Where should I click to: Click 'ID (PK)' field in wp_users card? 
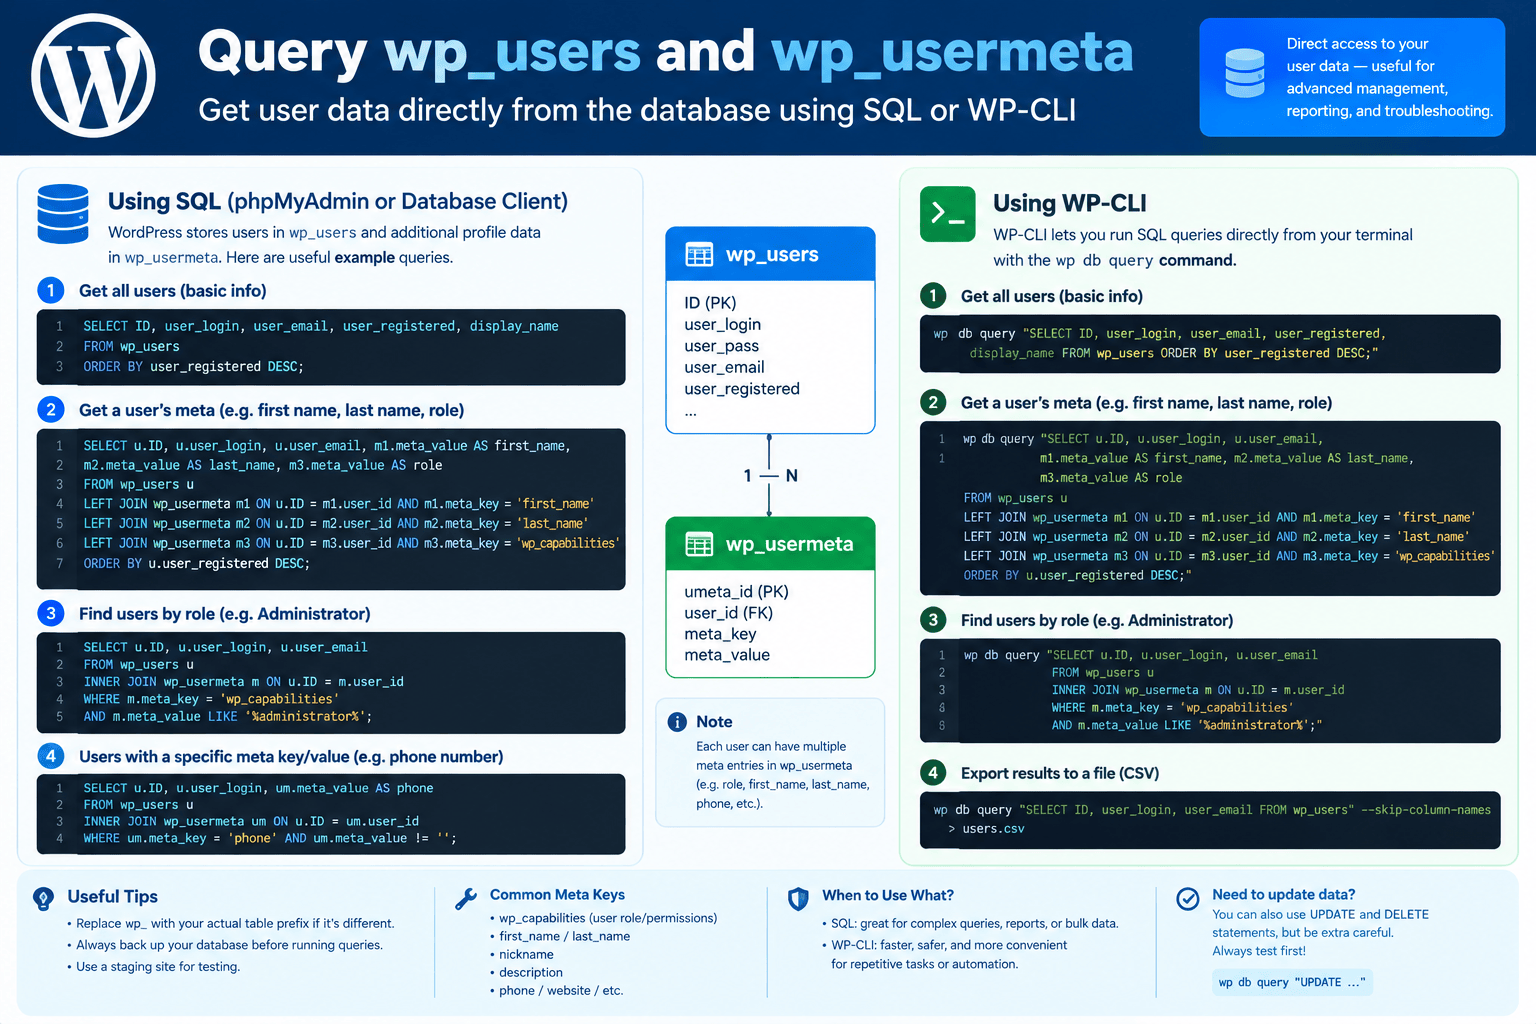[x=710, y=303]
